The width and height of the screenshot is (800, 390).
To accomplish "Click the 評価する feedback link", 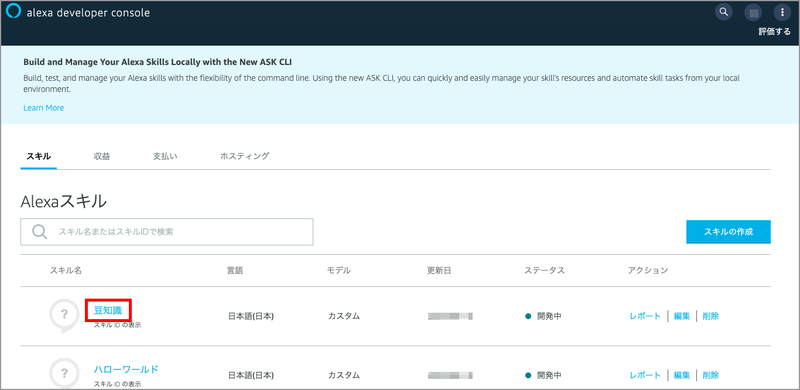I will tap(774, 32).
